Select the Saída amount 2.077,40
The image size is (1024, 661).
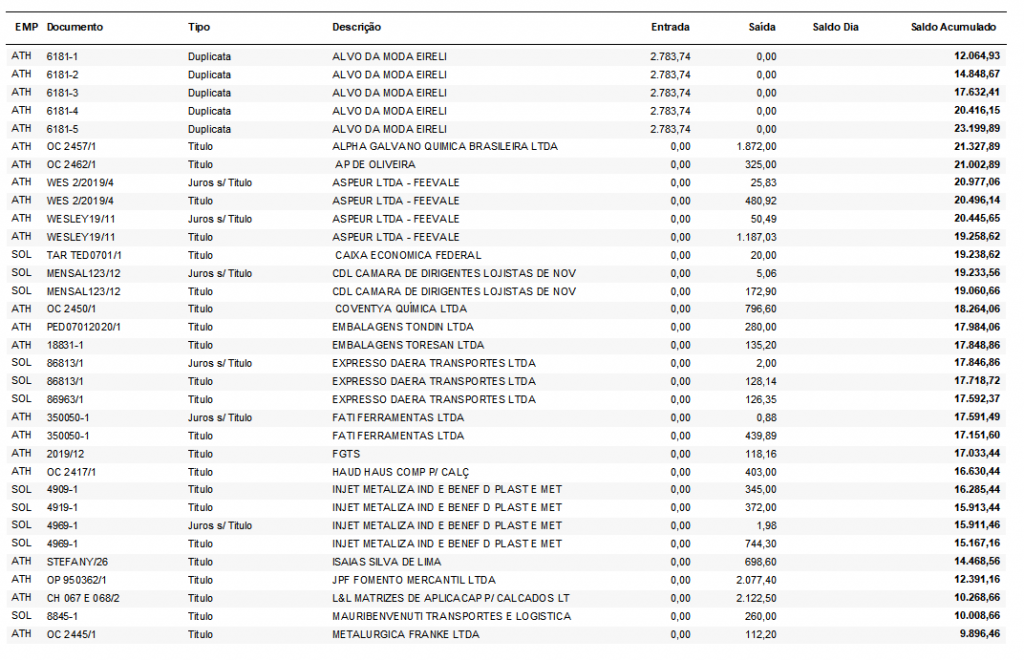point(755,579)
